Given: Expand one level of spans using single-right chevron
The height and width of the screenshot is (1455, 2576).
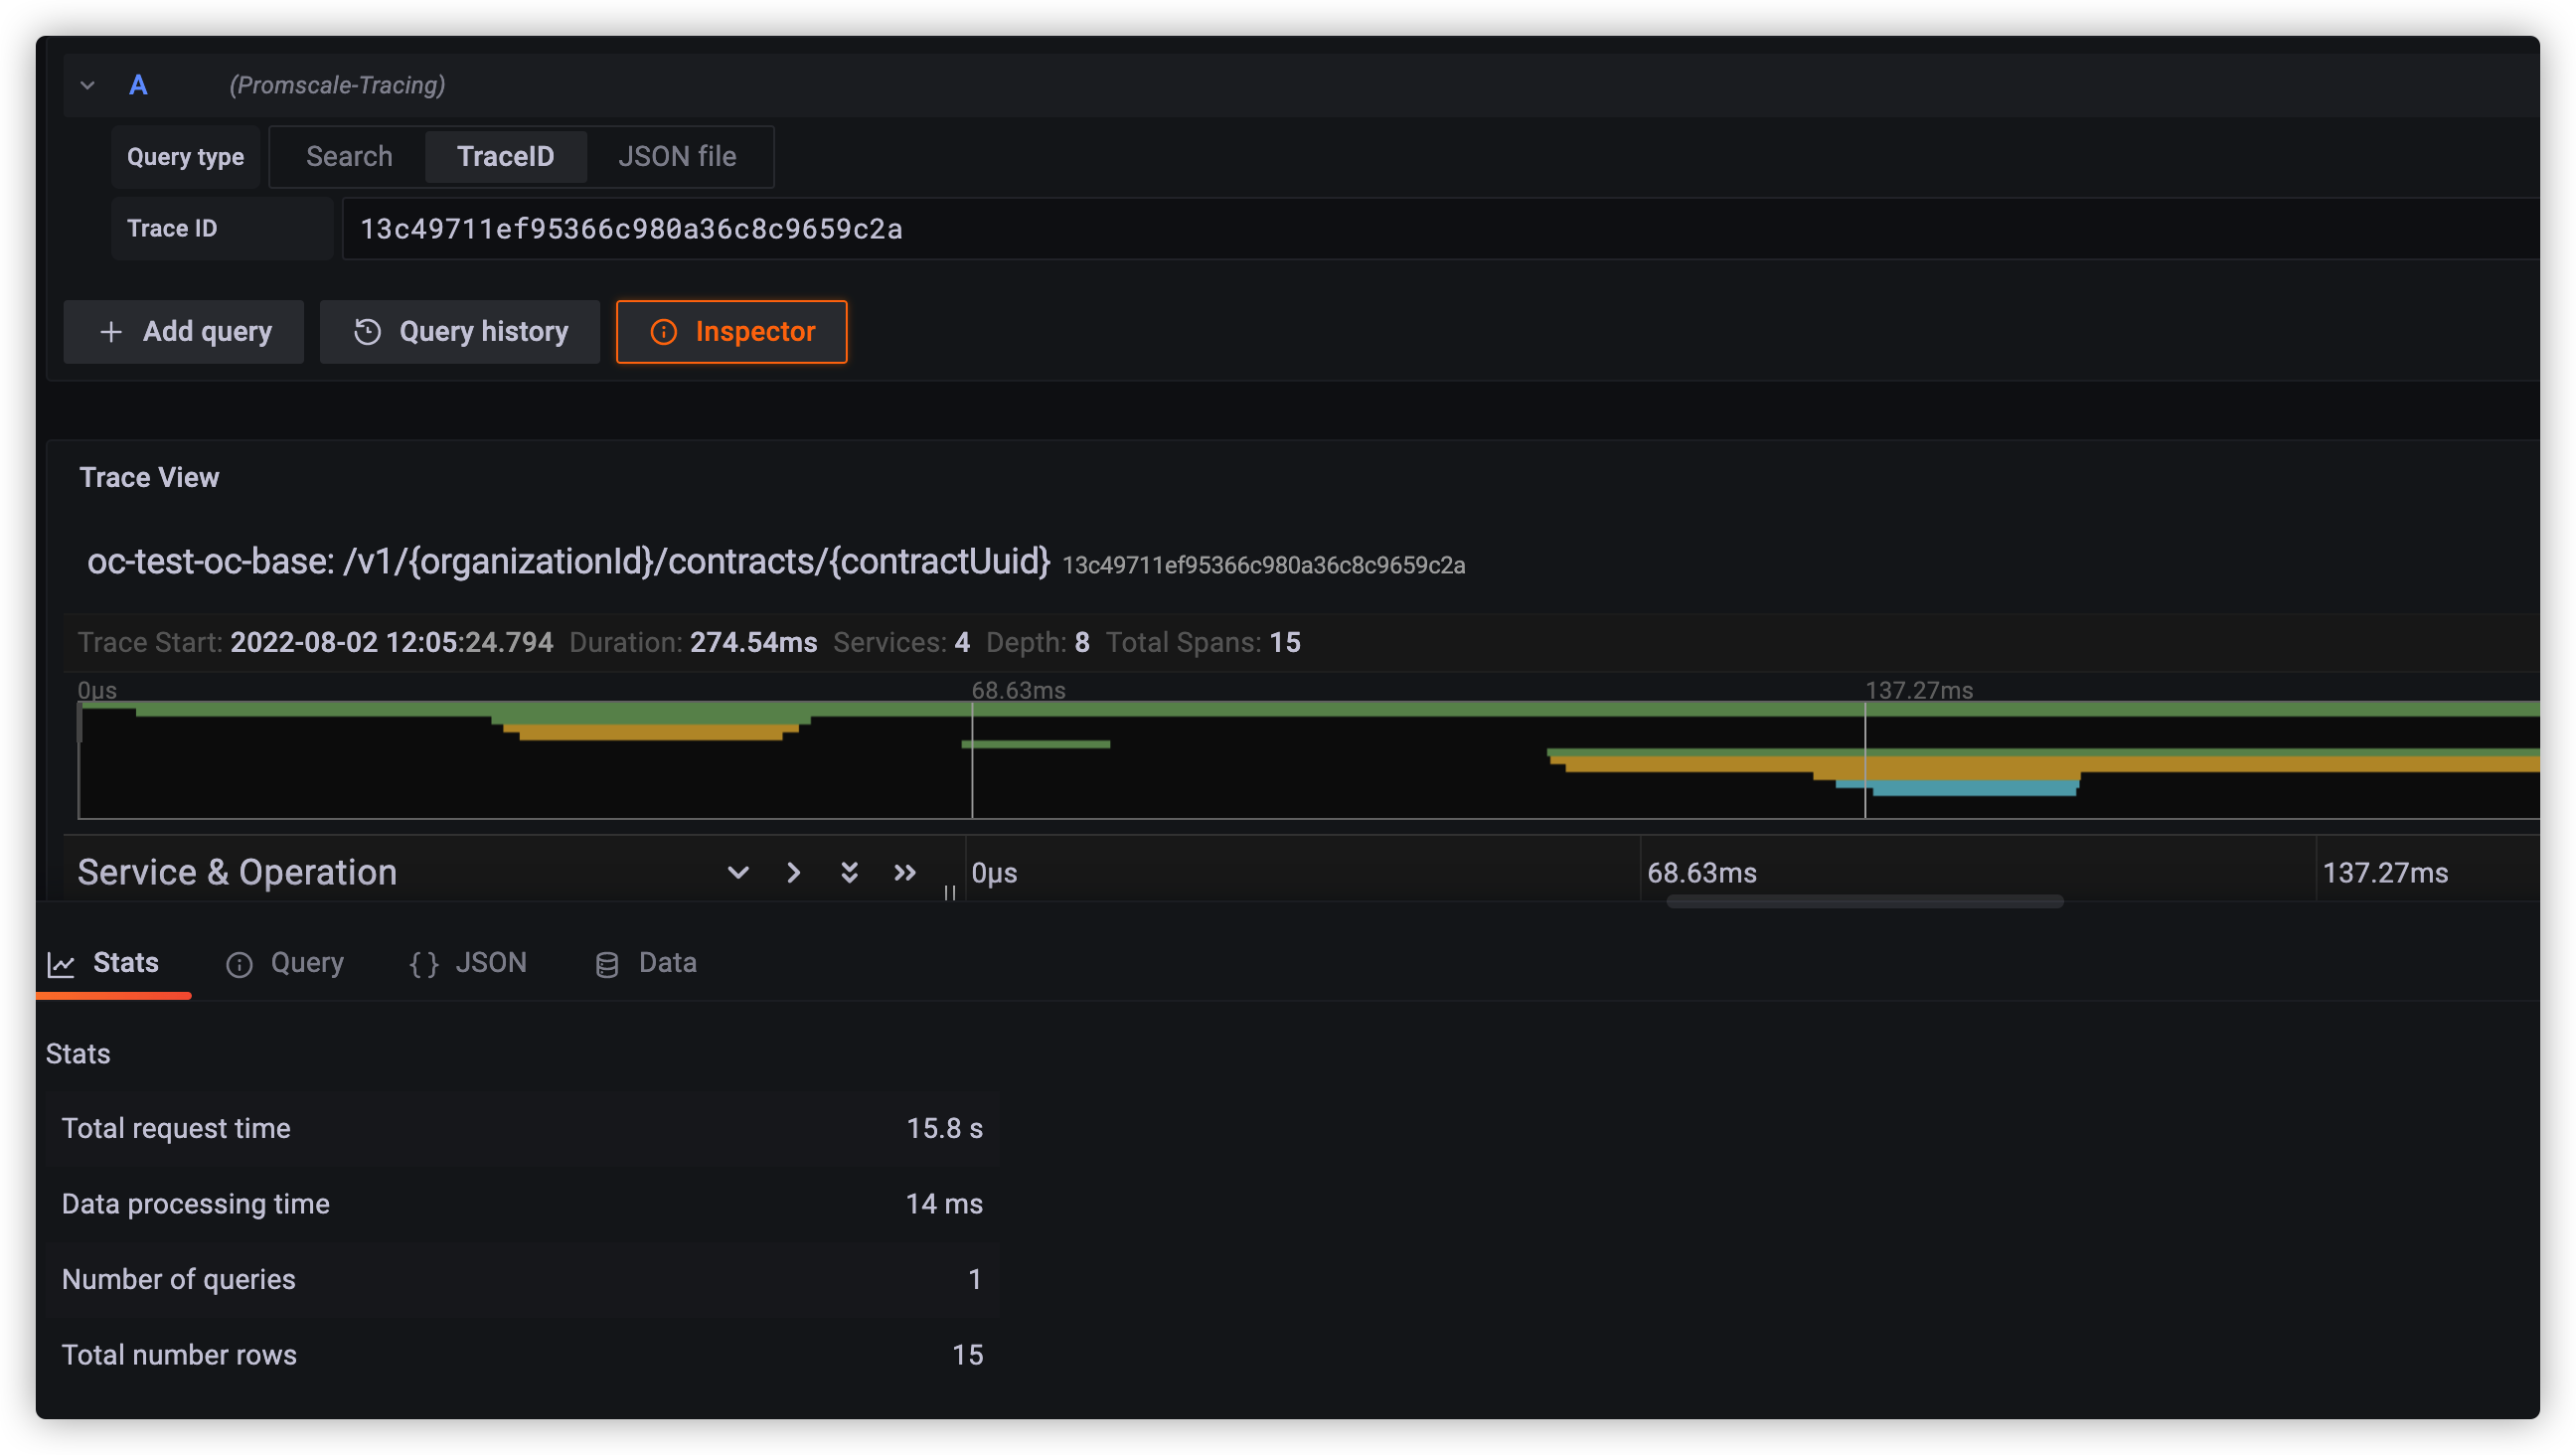Looking at the screenshot, I should pyautogui.click(x=793, y=872).
